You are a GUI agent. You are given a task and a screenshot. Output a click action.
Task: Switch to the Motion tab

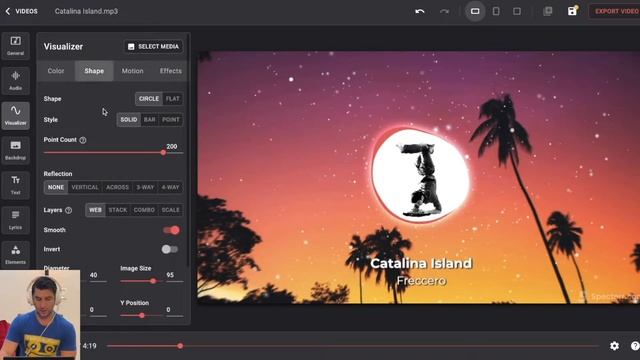132,71
